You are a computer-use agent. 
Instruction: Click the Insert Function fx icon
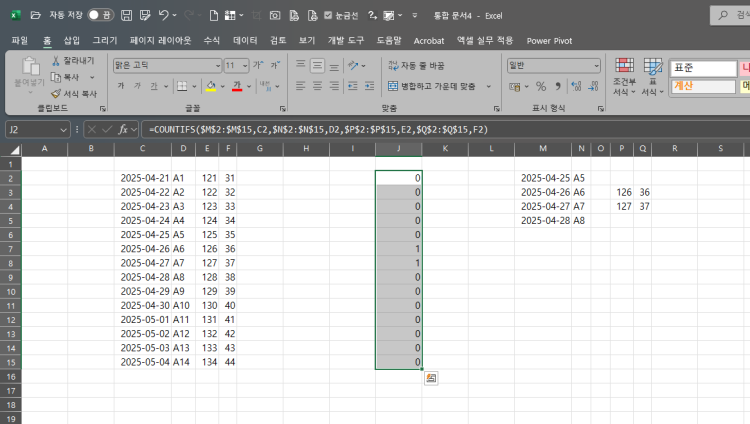click(x=123, y=130)
